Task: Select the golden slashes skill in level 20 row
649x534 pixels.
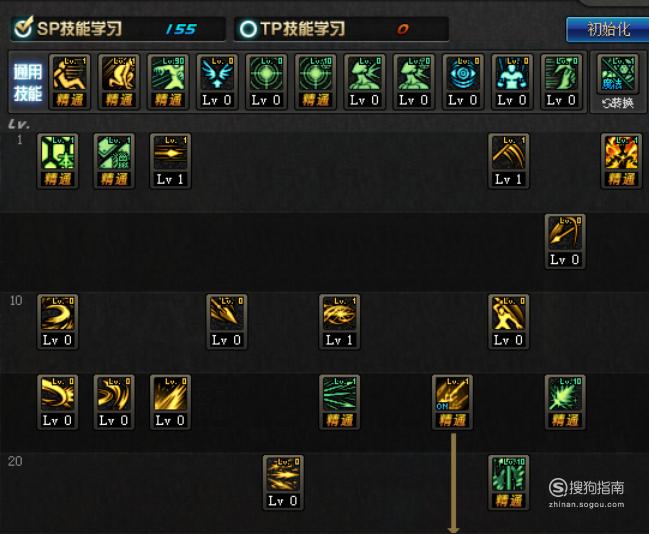Action: [x=283, y=482]
